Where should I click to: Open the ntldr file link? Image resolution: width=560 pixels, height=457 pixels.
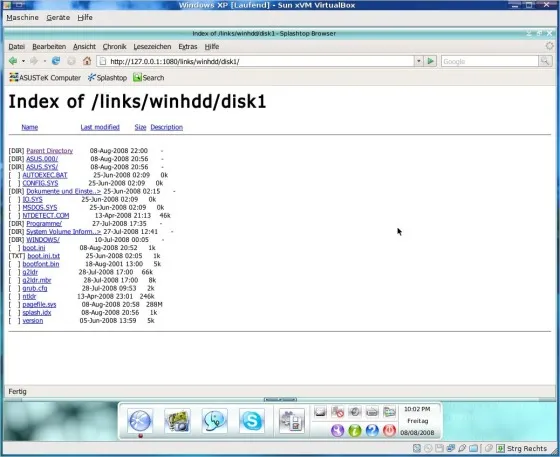pos(29,296)
